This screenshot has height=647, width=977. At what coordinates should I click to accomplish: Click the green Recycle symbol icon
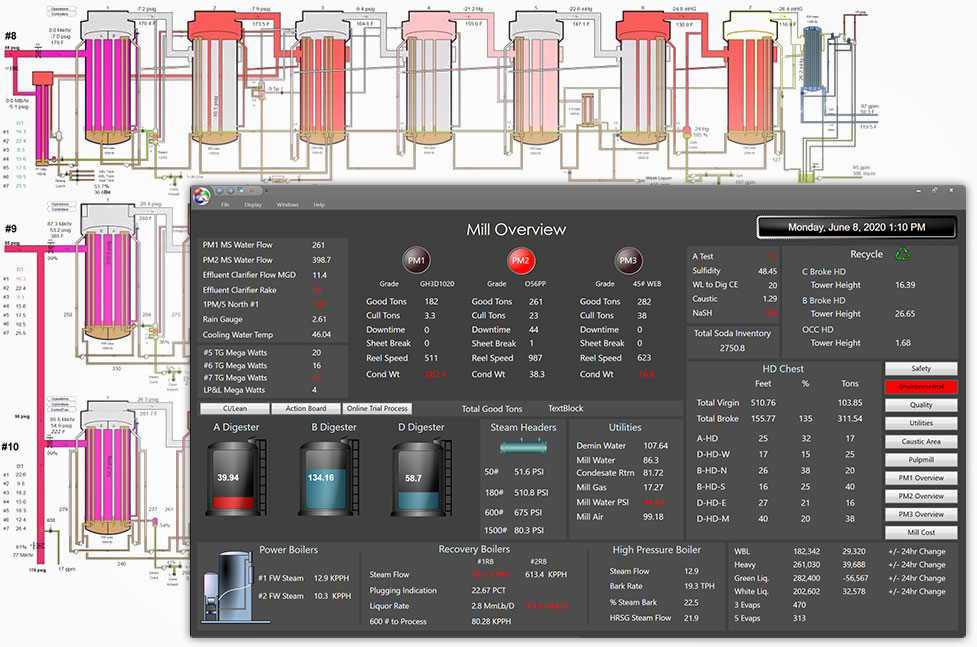pyautogui.click(x=902, y=254)
